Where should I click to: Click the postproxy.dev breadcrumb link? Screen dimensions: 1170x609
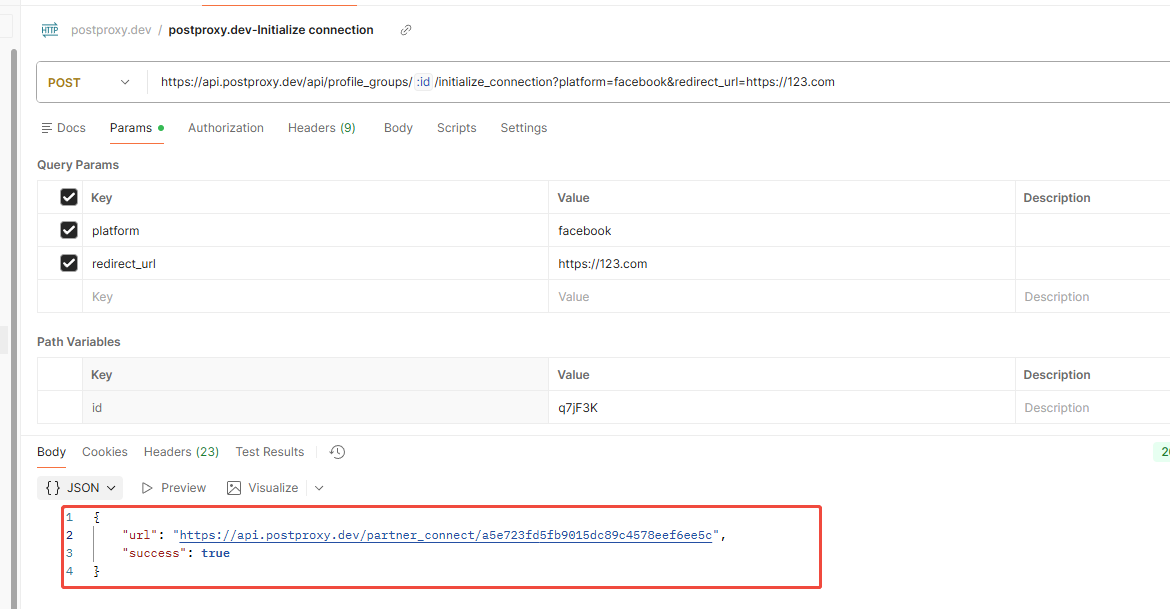pyautogui.click(x=111, y=30)
